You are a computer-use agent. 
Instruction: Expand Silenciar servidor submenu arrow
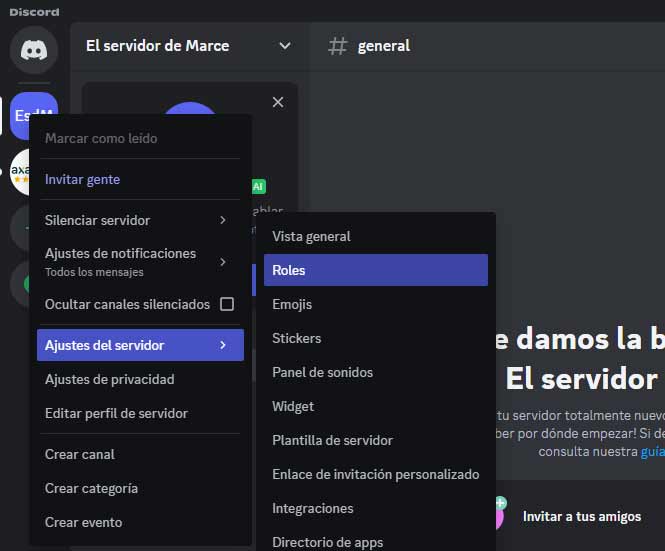point(223,220)
